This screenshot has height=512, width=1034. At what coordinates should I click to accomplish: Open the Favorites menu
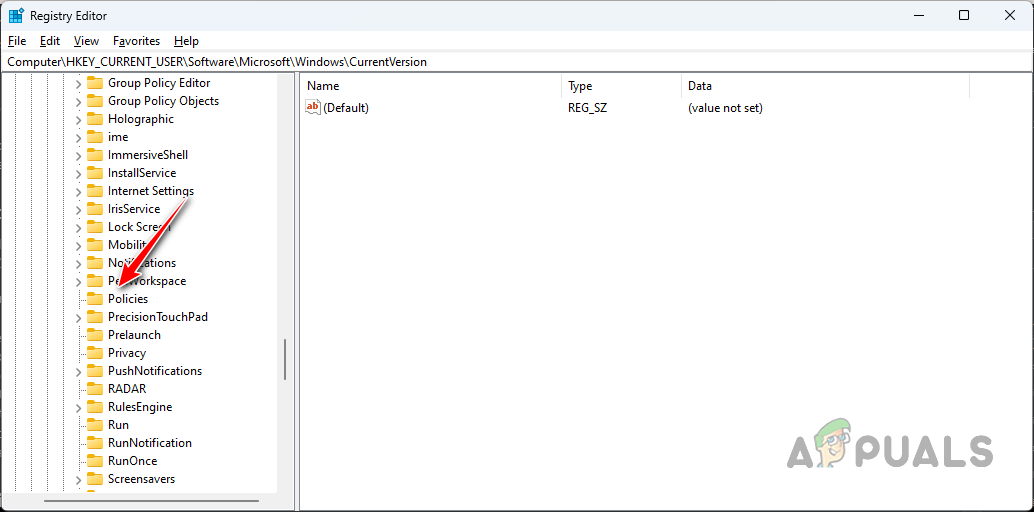pos(137,41)
